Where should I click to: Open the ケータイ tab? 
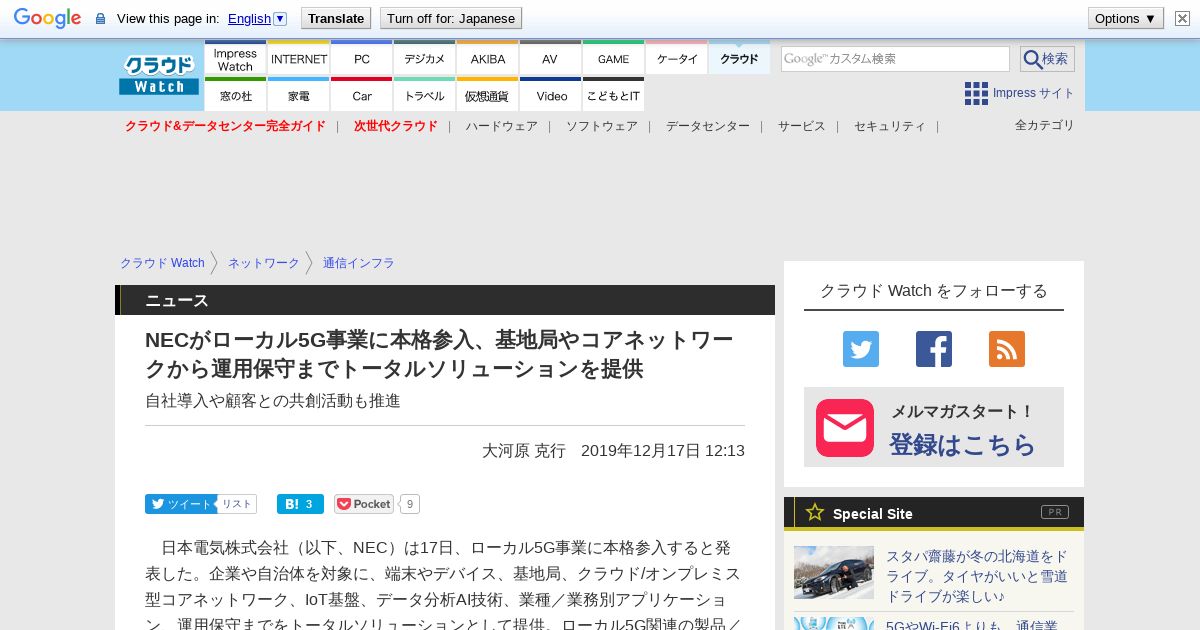(676, 58)
